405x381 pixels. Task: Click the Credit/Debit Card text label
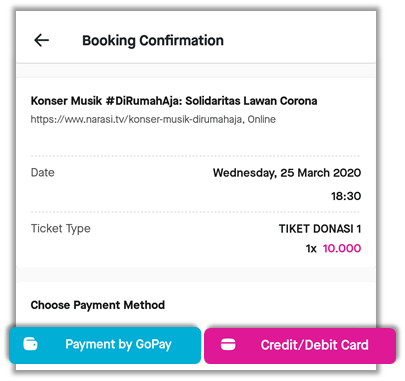tap(315, 345)
